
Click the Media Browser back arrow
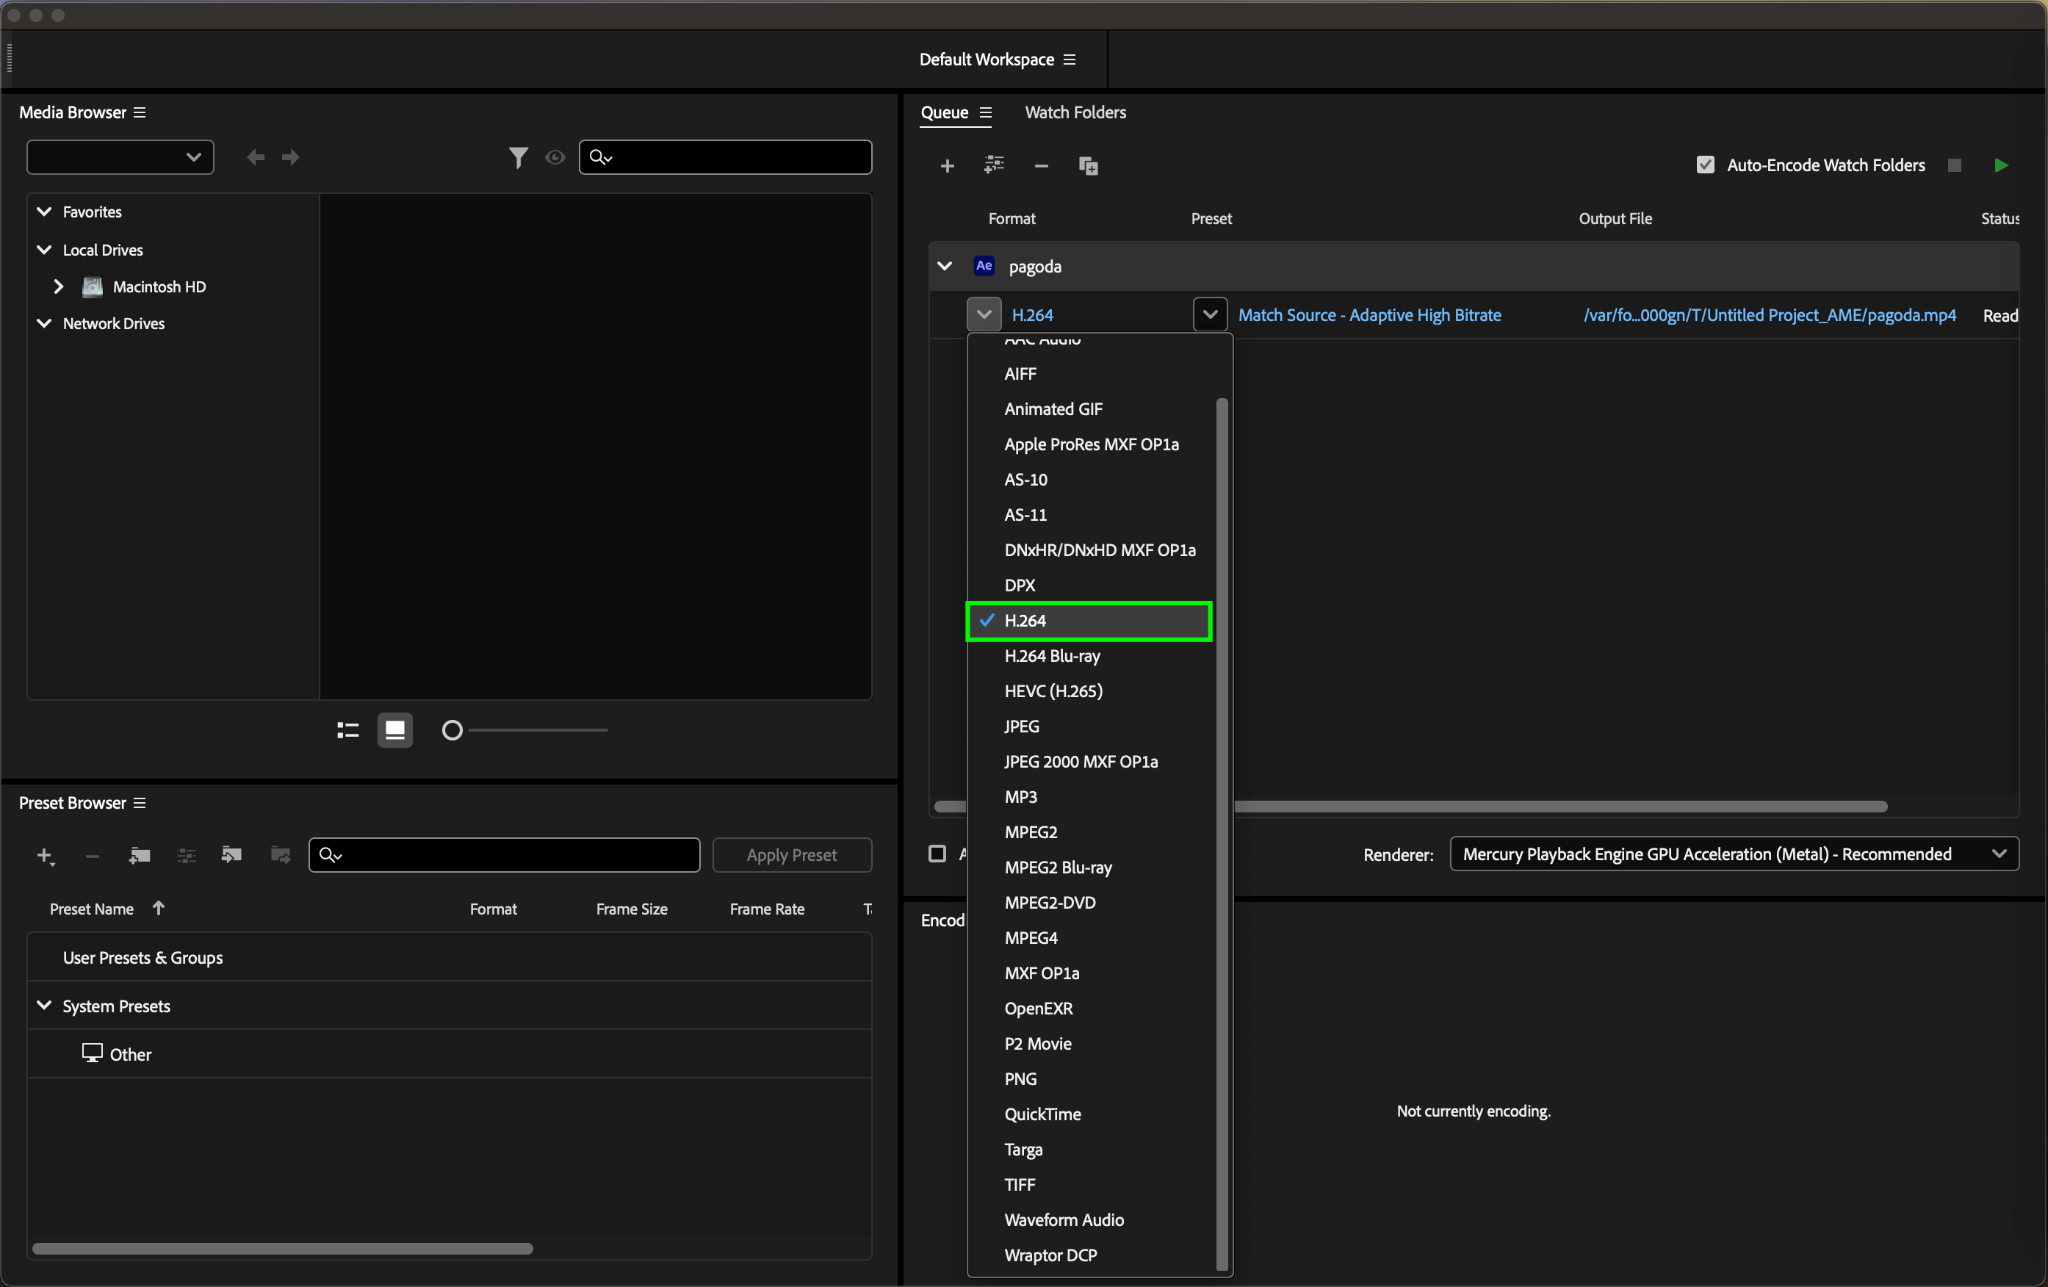[x=256, y=157]
